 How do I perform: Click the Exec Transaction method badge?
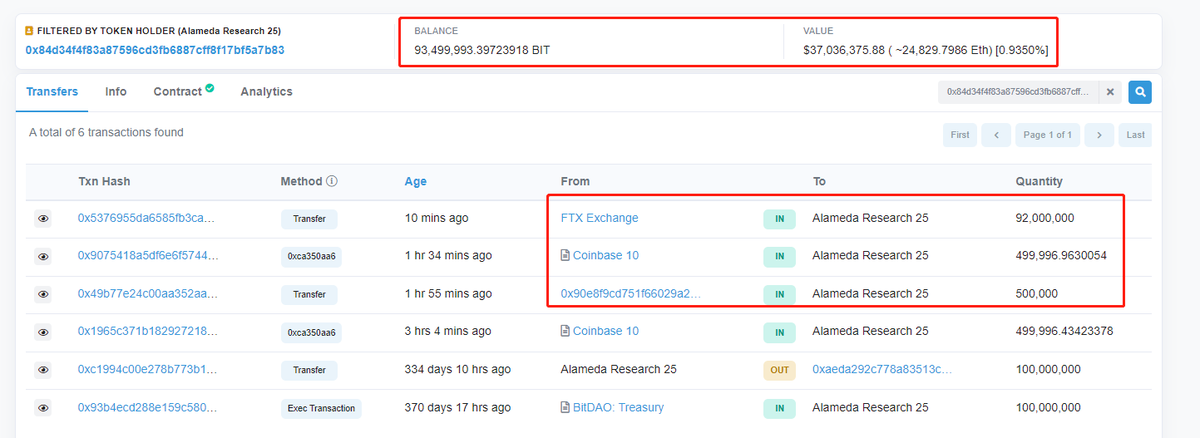[320, 408]
